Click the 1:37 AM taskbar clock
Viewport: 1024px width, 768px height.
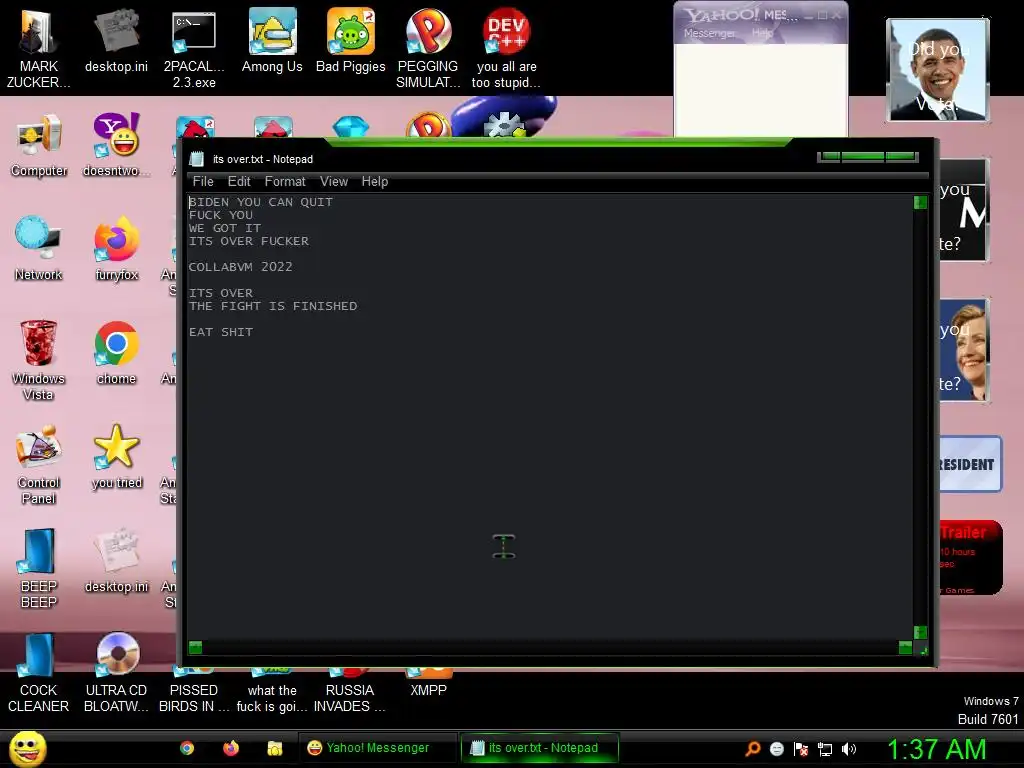936,749
